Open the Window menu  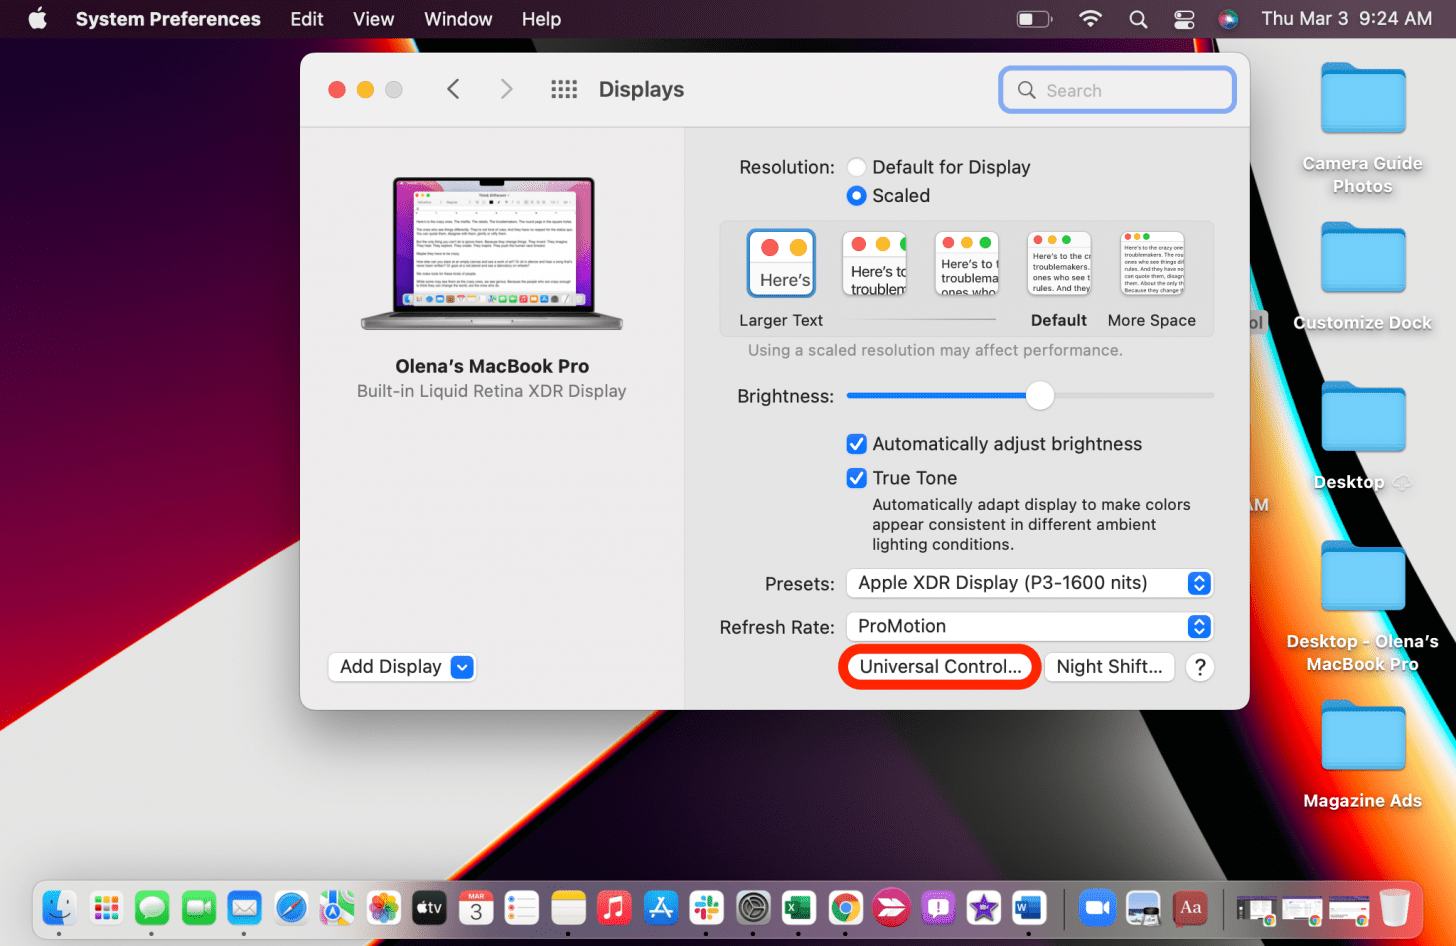(458, 19)
